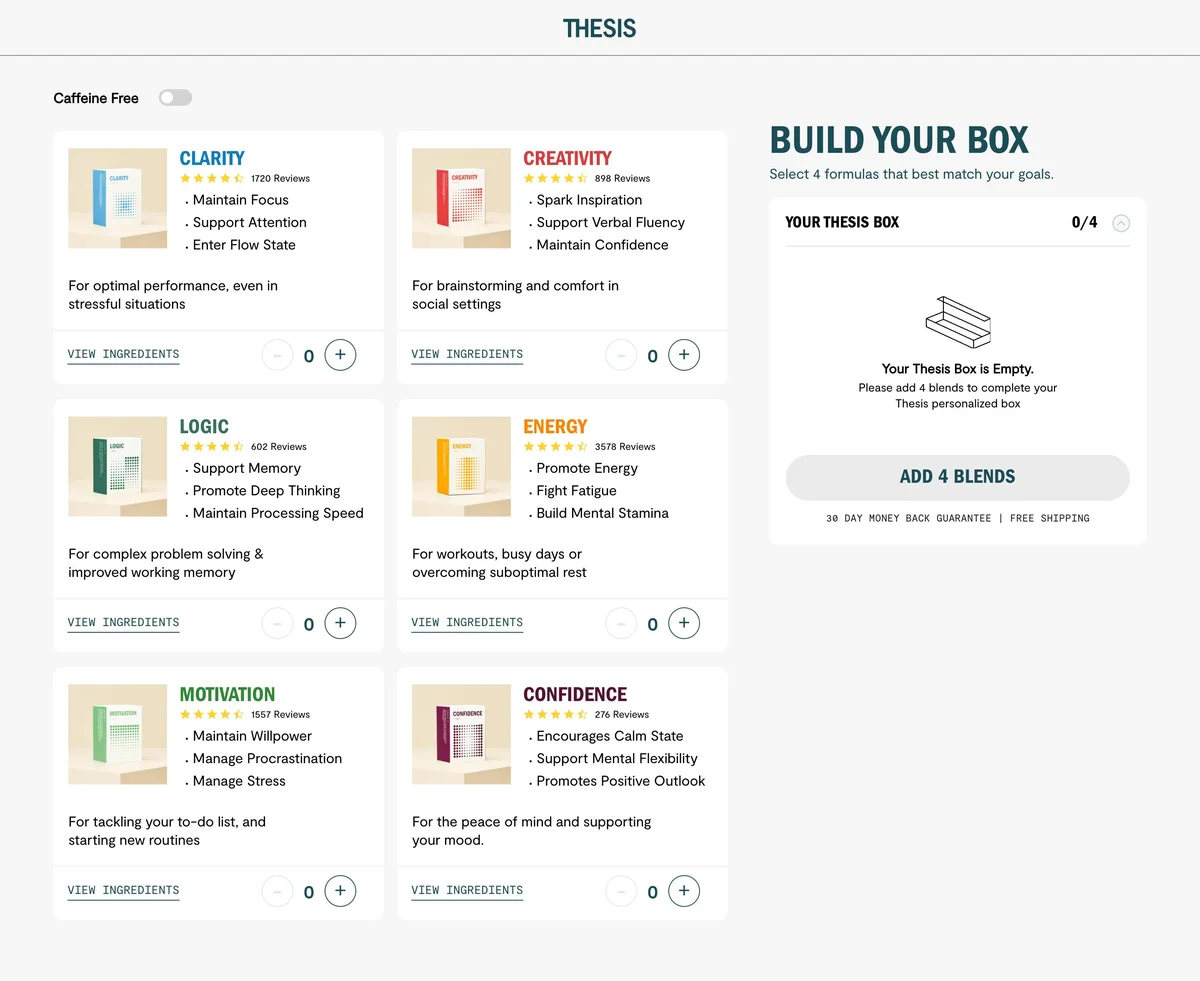
Task: View ingredients for Energy
Action: point(467,622)
